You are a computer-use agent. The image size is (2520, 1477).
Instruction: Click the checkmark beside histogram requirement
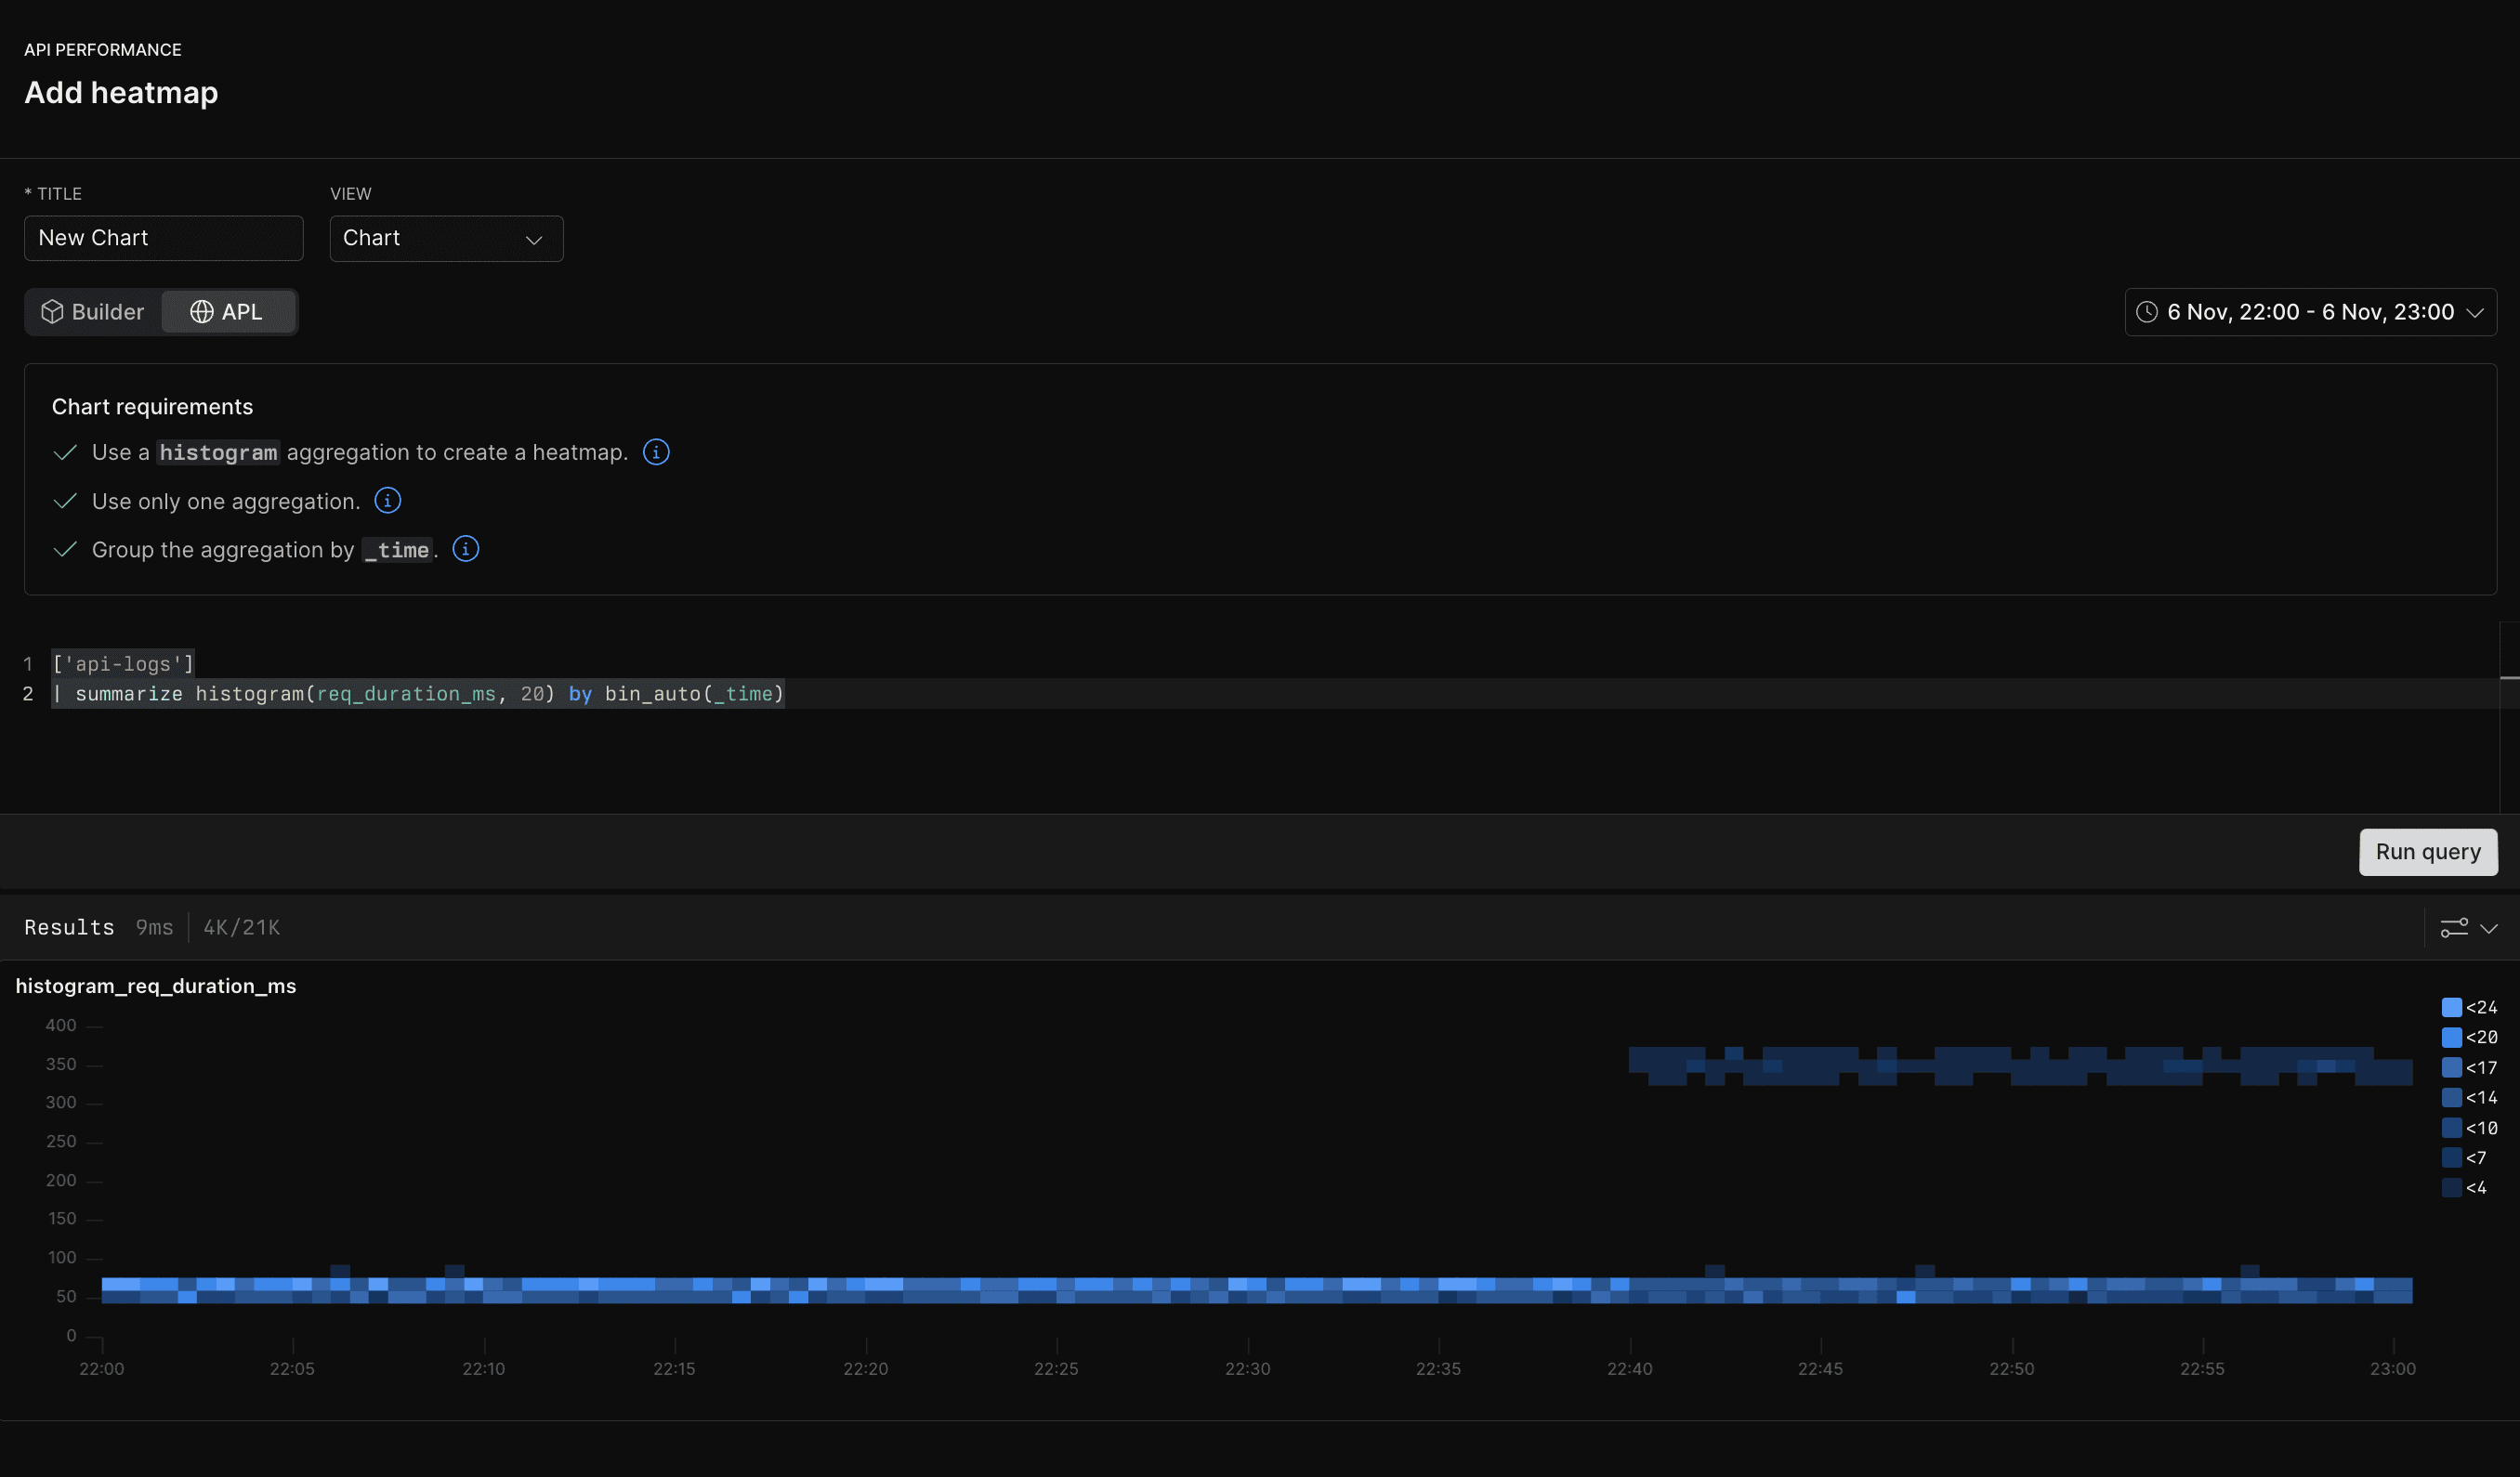(x=65, y=453)
